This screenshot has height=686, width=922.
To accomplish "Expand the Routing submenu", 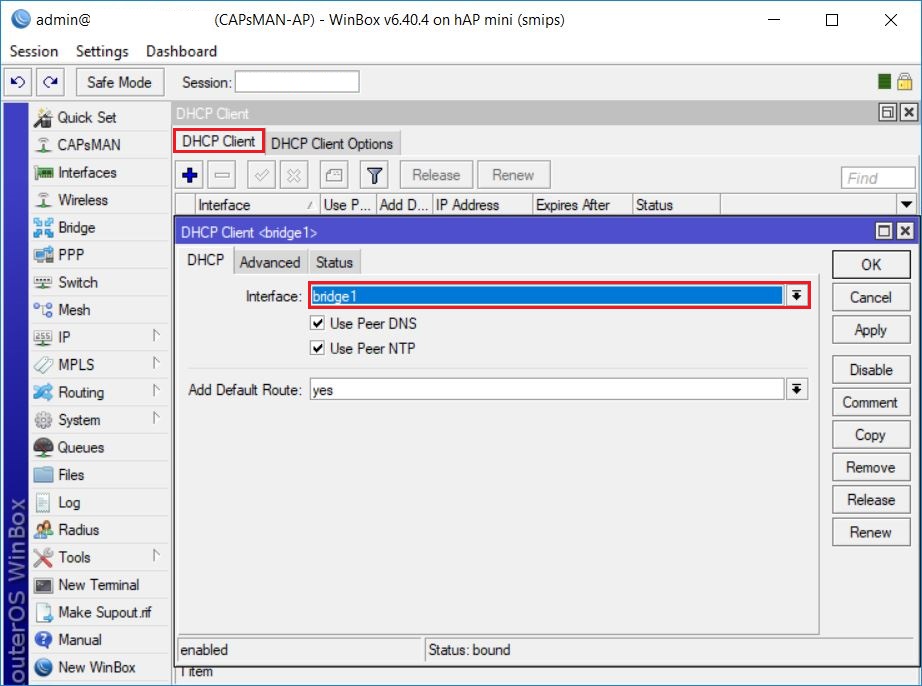I will click(156, 390).
